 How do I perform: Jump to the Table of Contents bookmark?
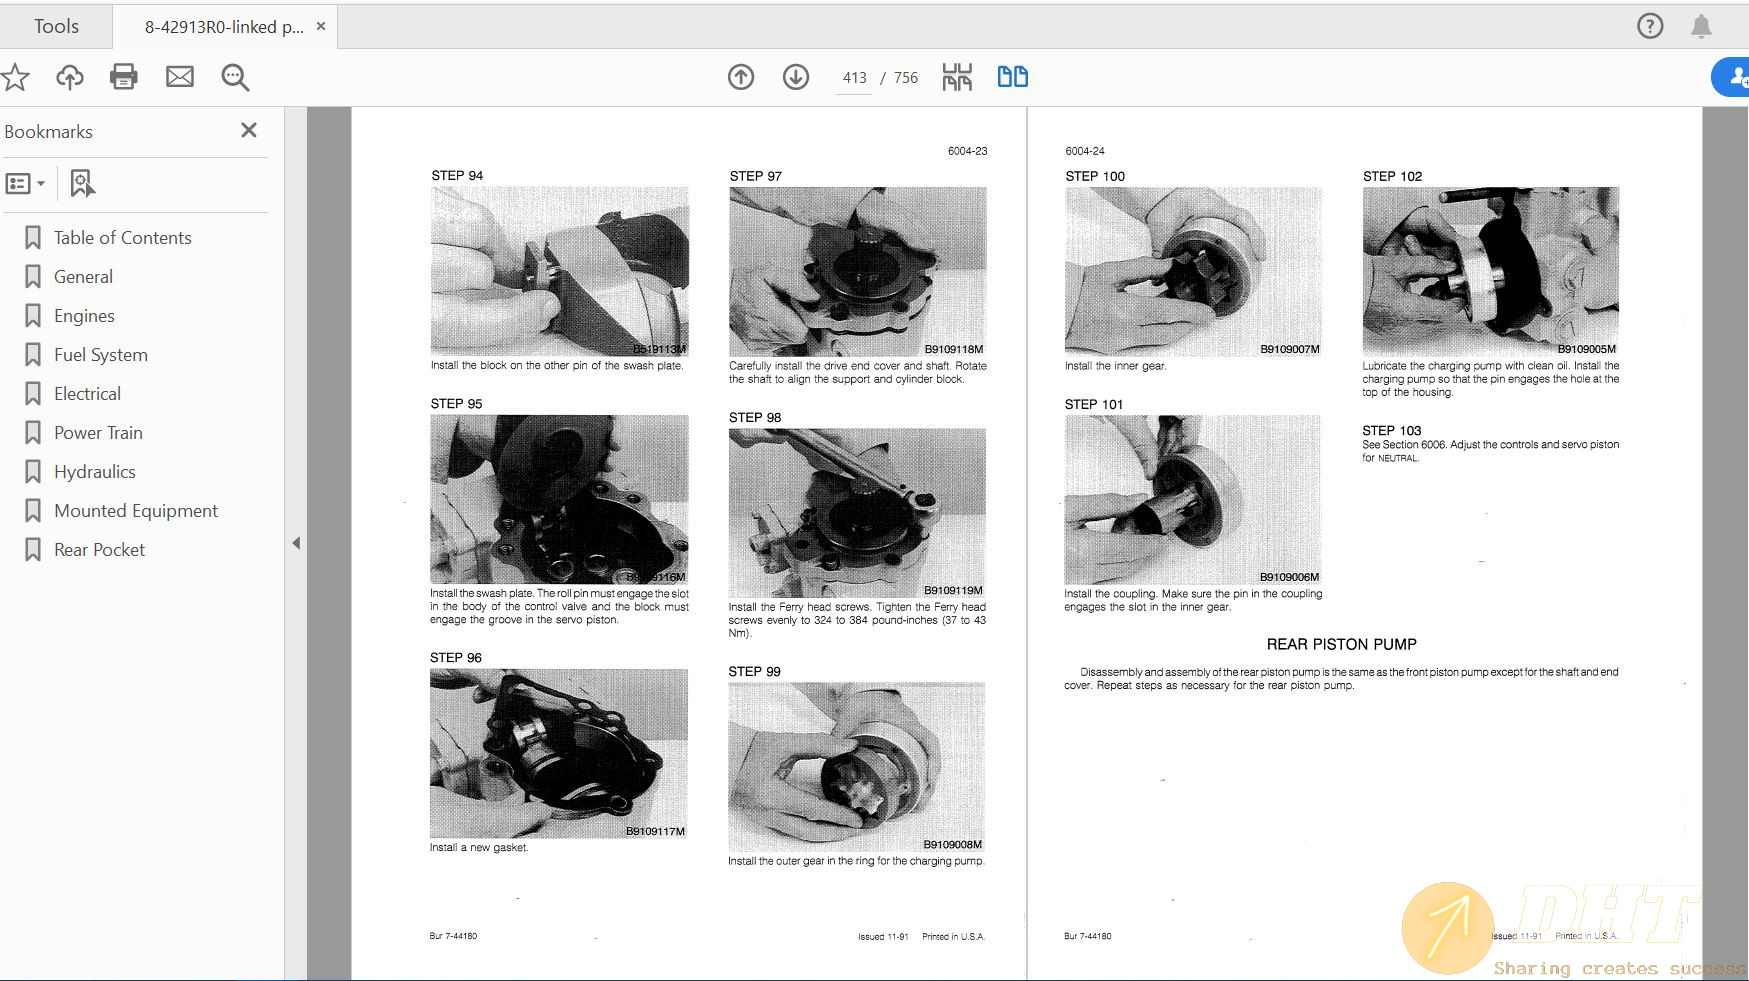pos(122,238)
